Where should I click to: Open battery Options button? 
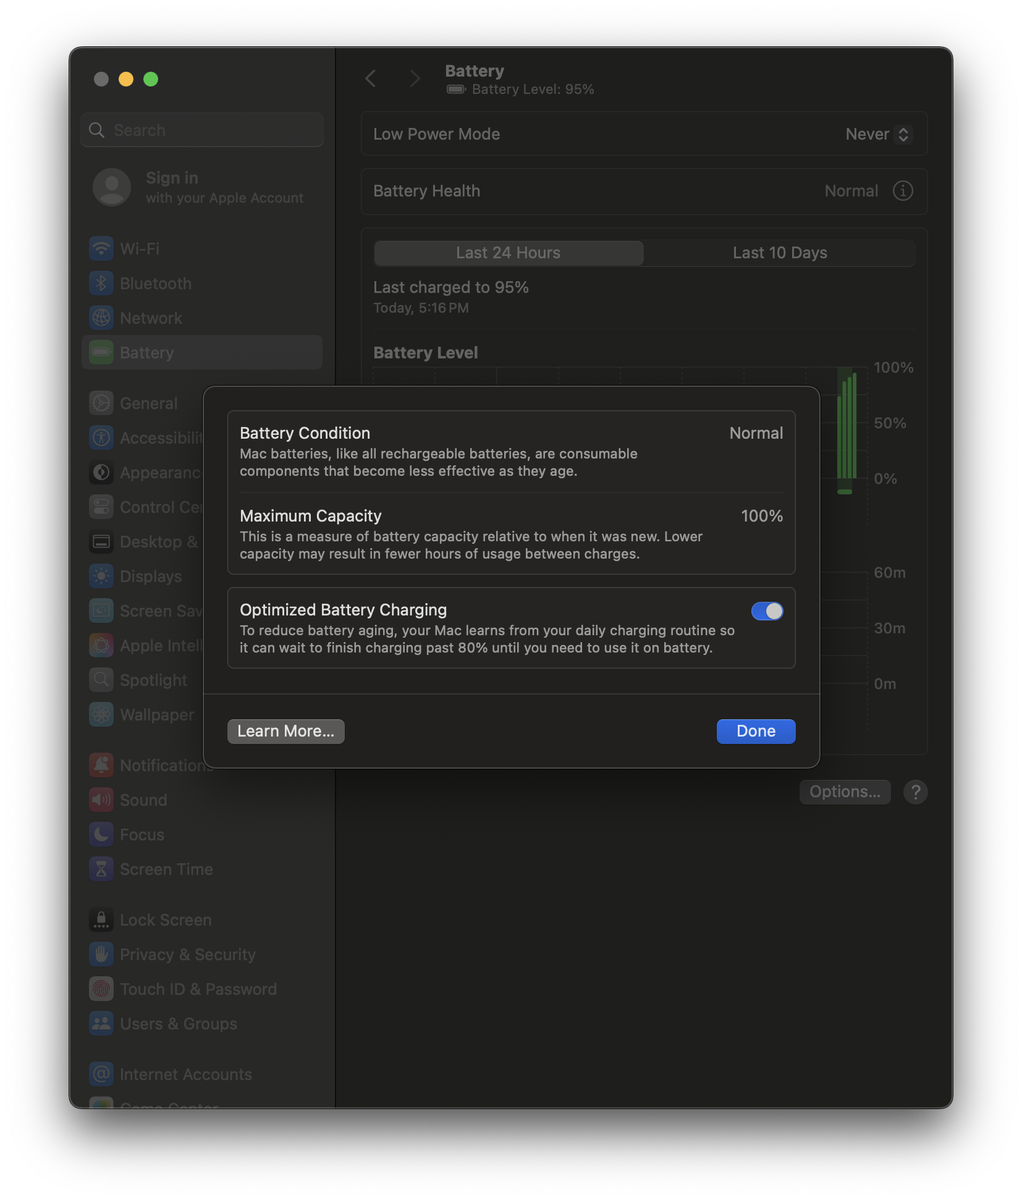pyautogui.click(x=845, y=792)
